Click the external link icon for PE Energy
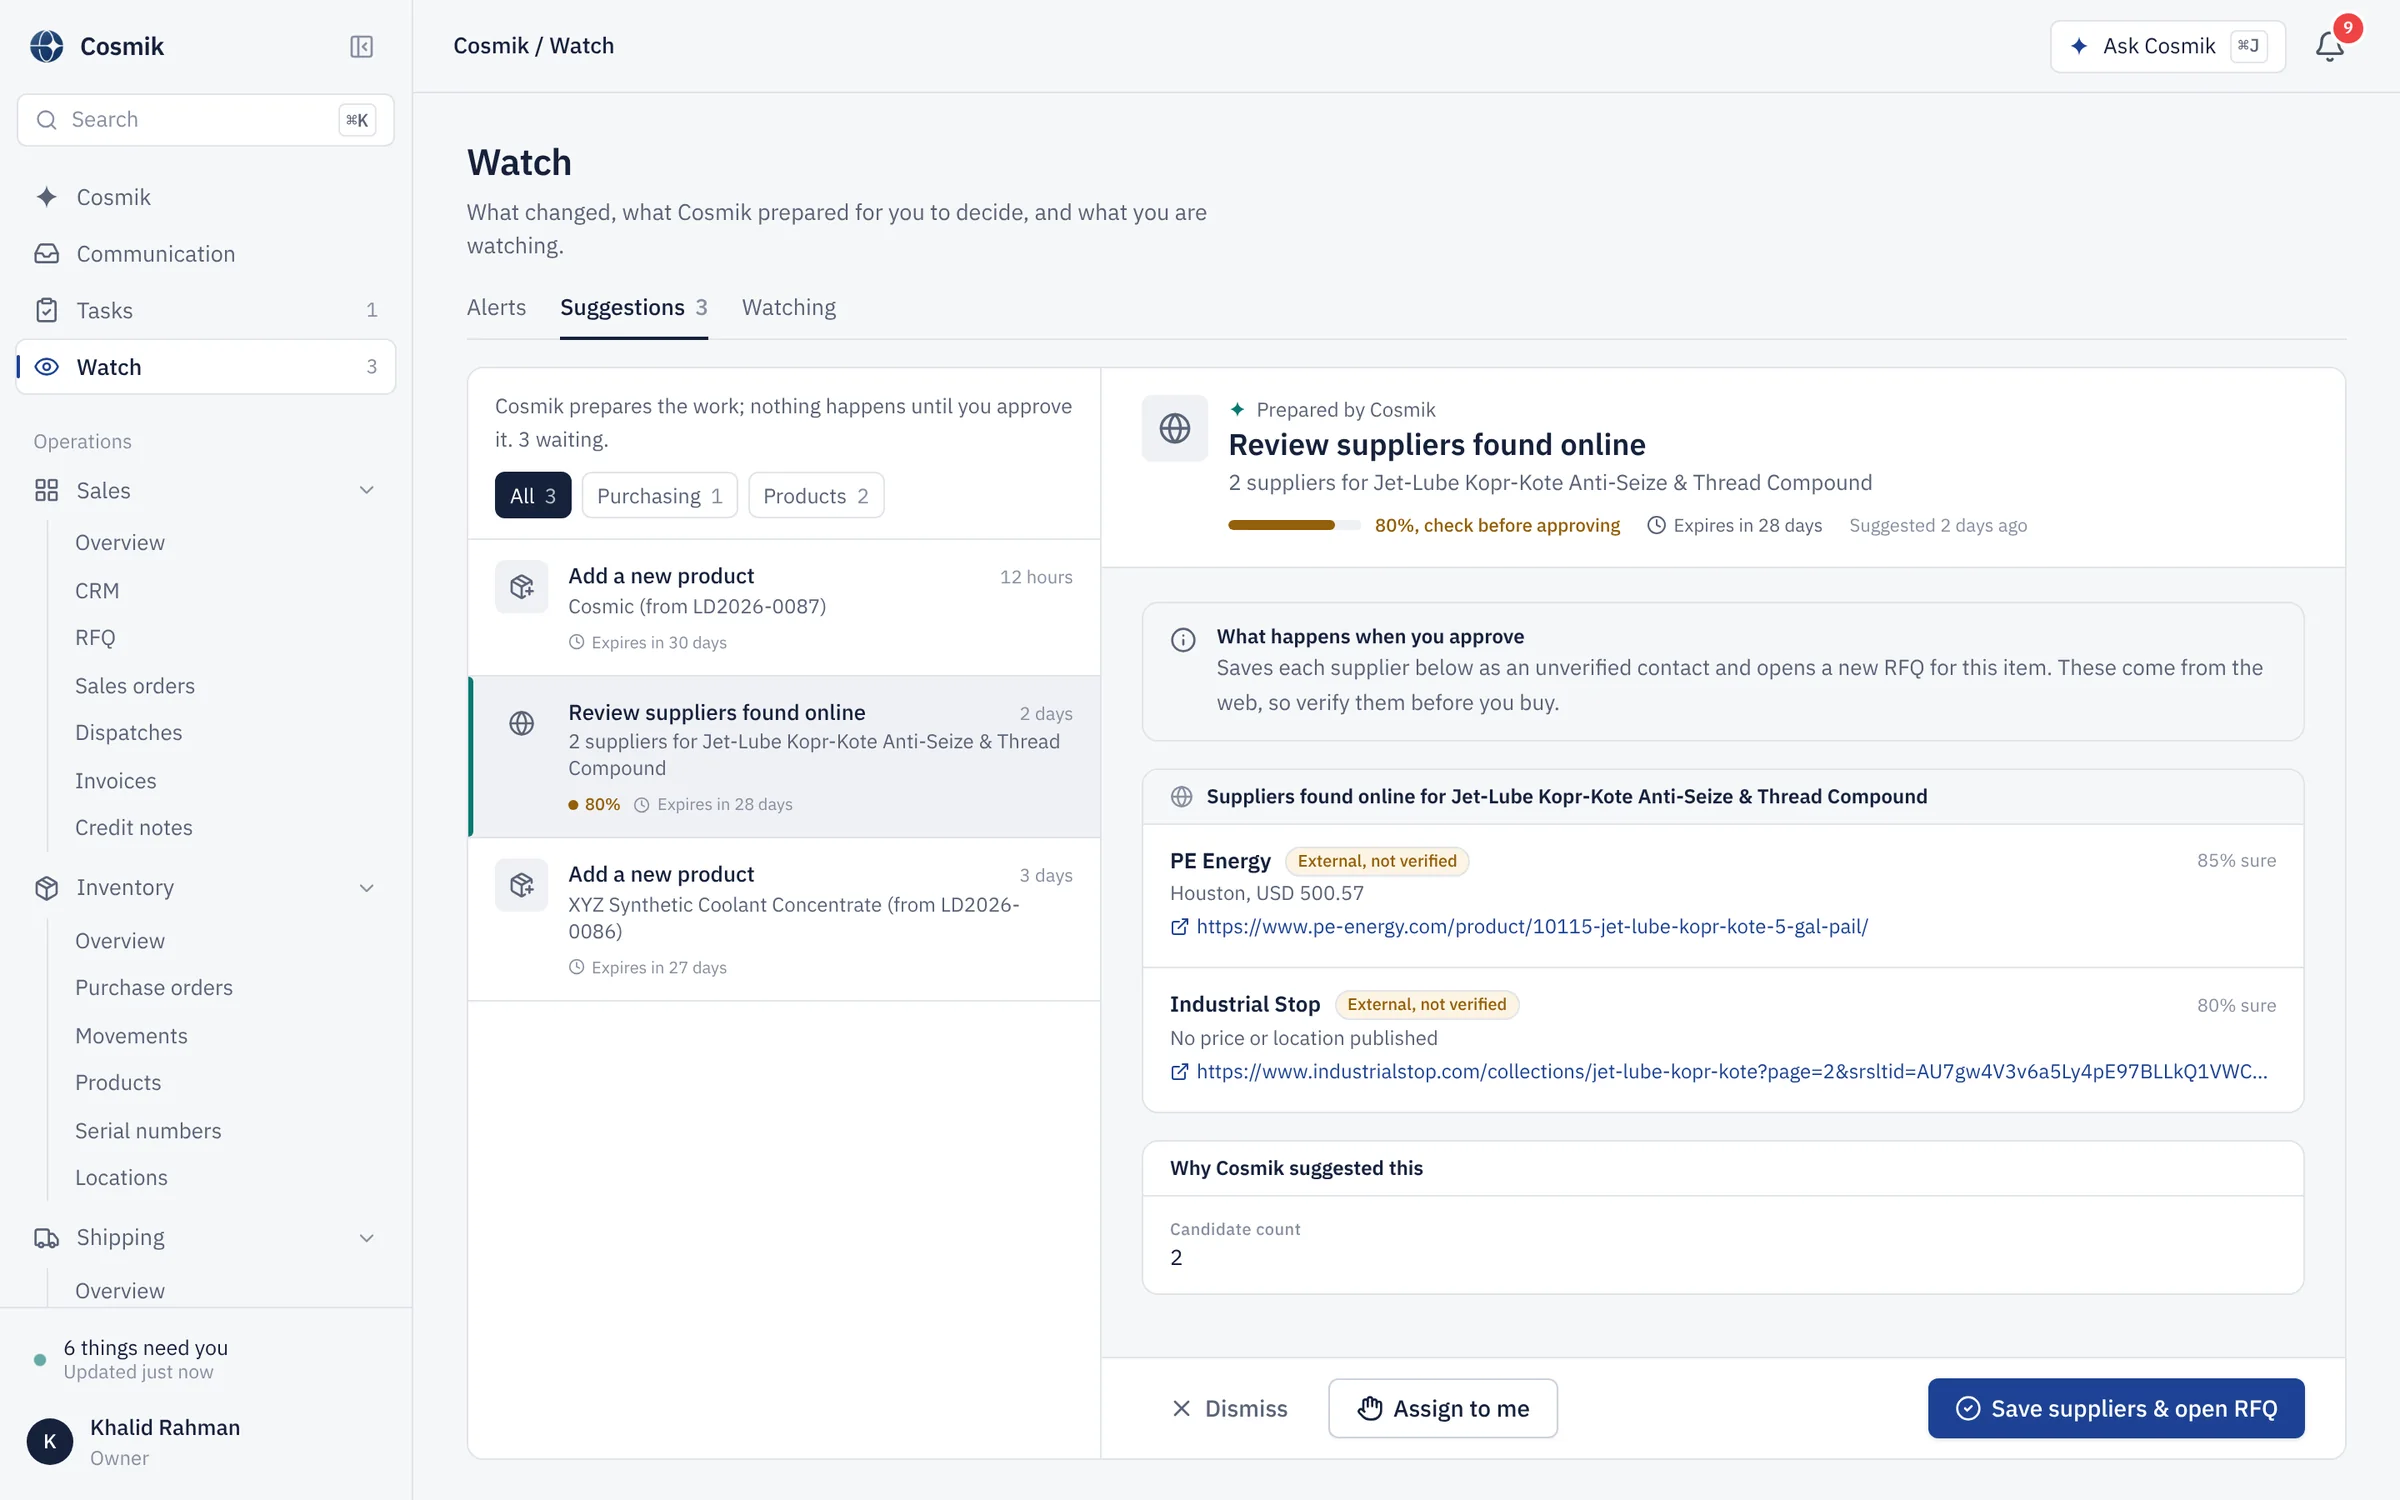 (1180, 927)
